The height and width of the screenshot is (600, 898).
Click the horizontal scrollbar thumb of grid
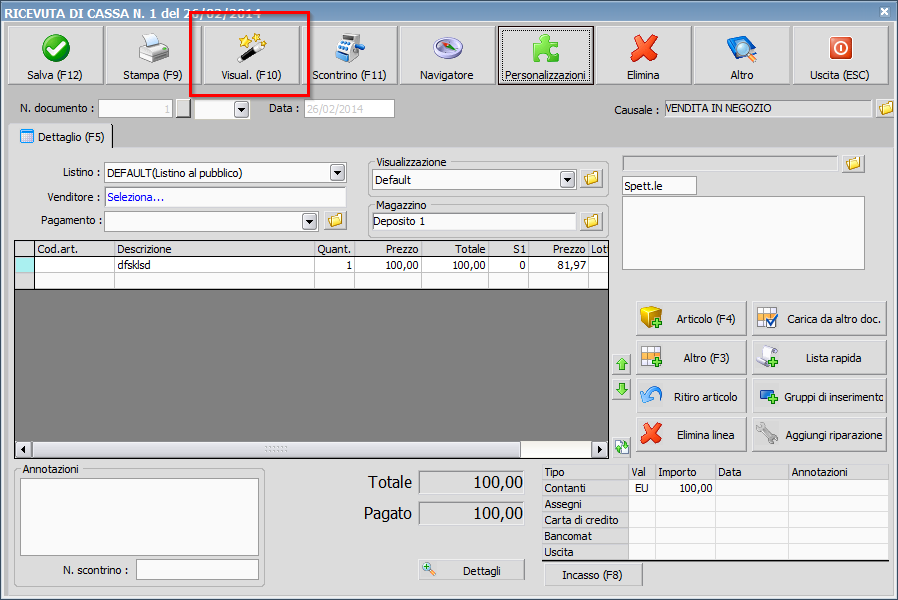pyautogui.click(x=276, y=449)
